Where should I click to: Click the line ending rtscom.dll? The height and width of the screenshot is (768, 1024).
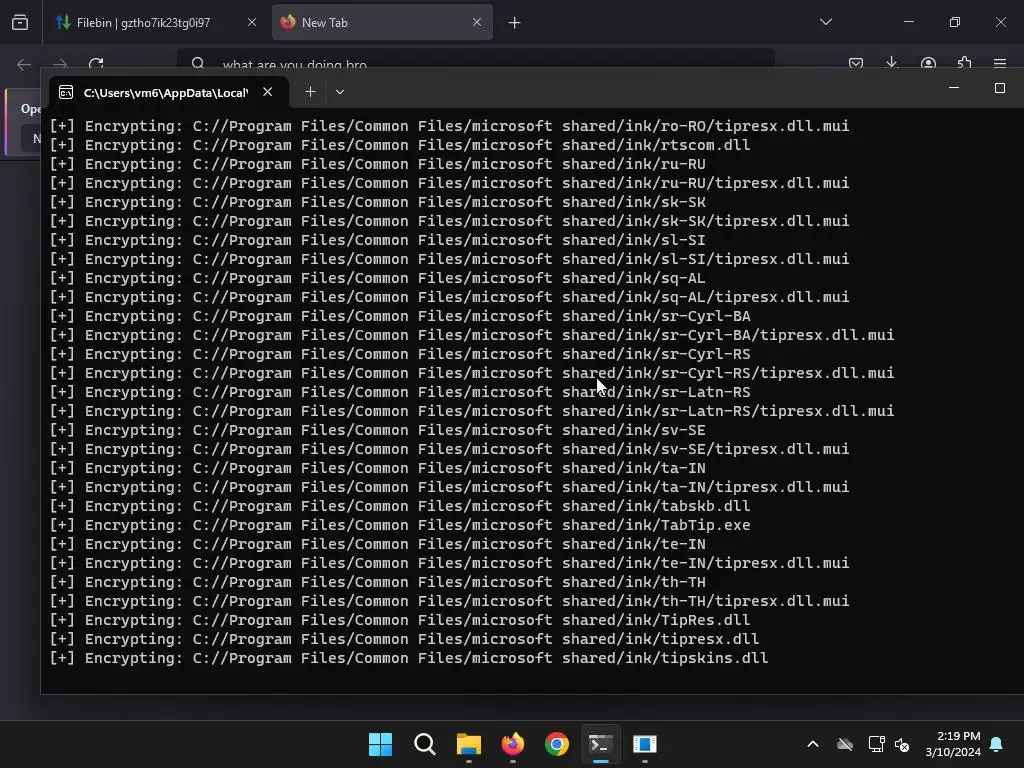coord(400,145)
